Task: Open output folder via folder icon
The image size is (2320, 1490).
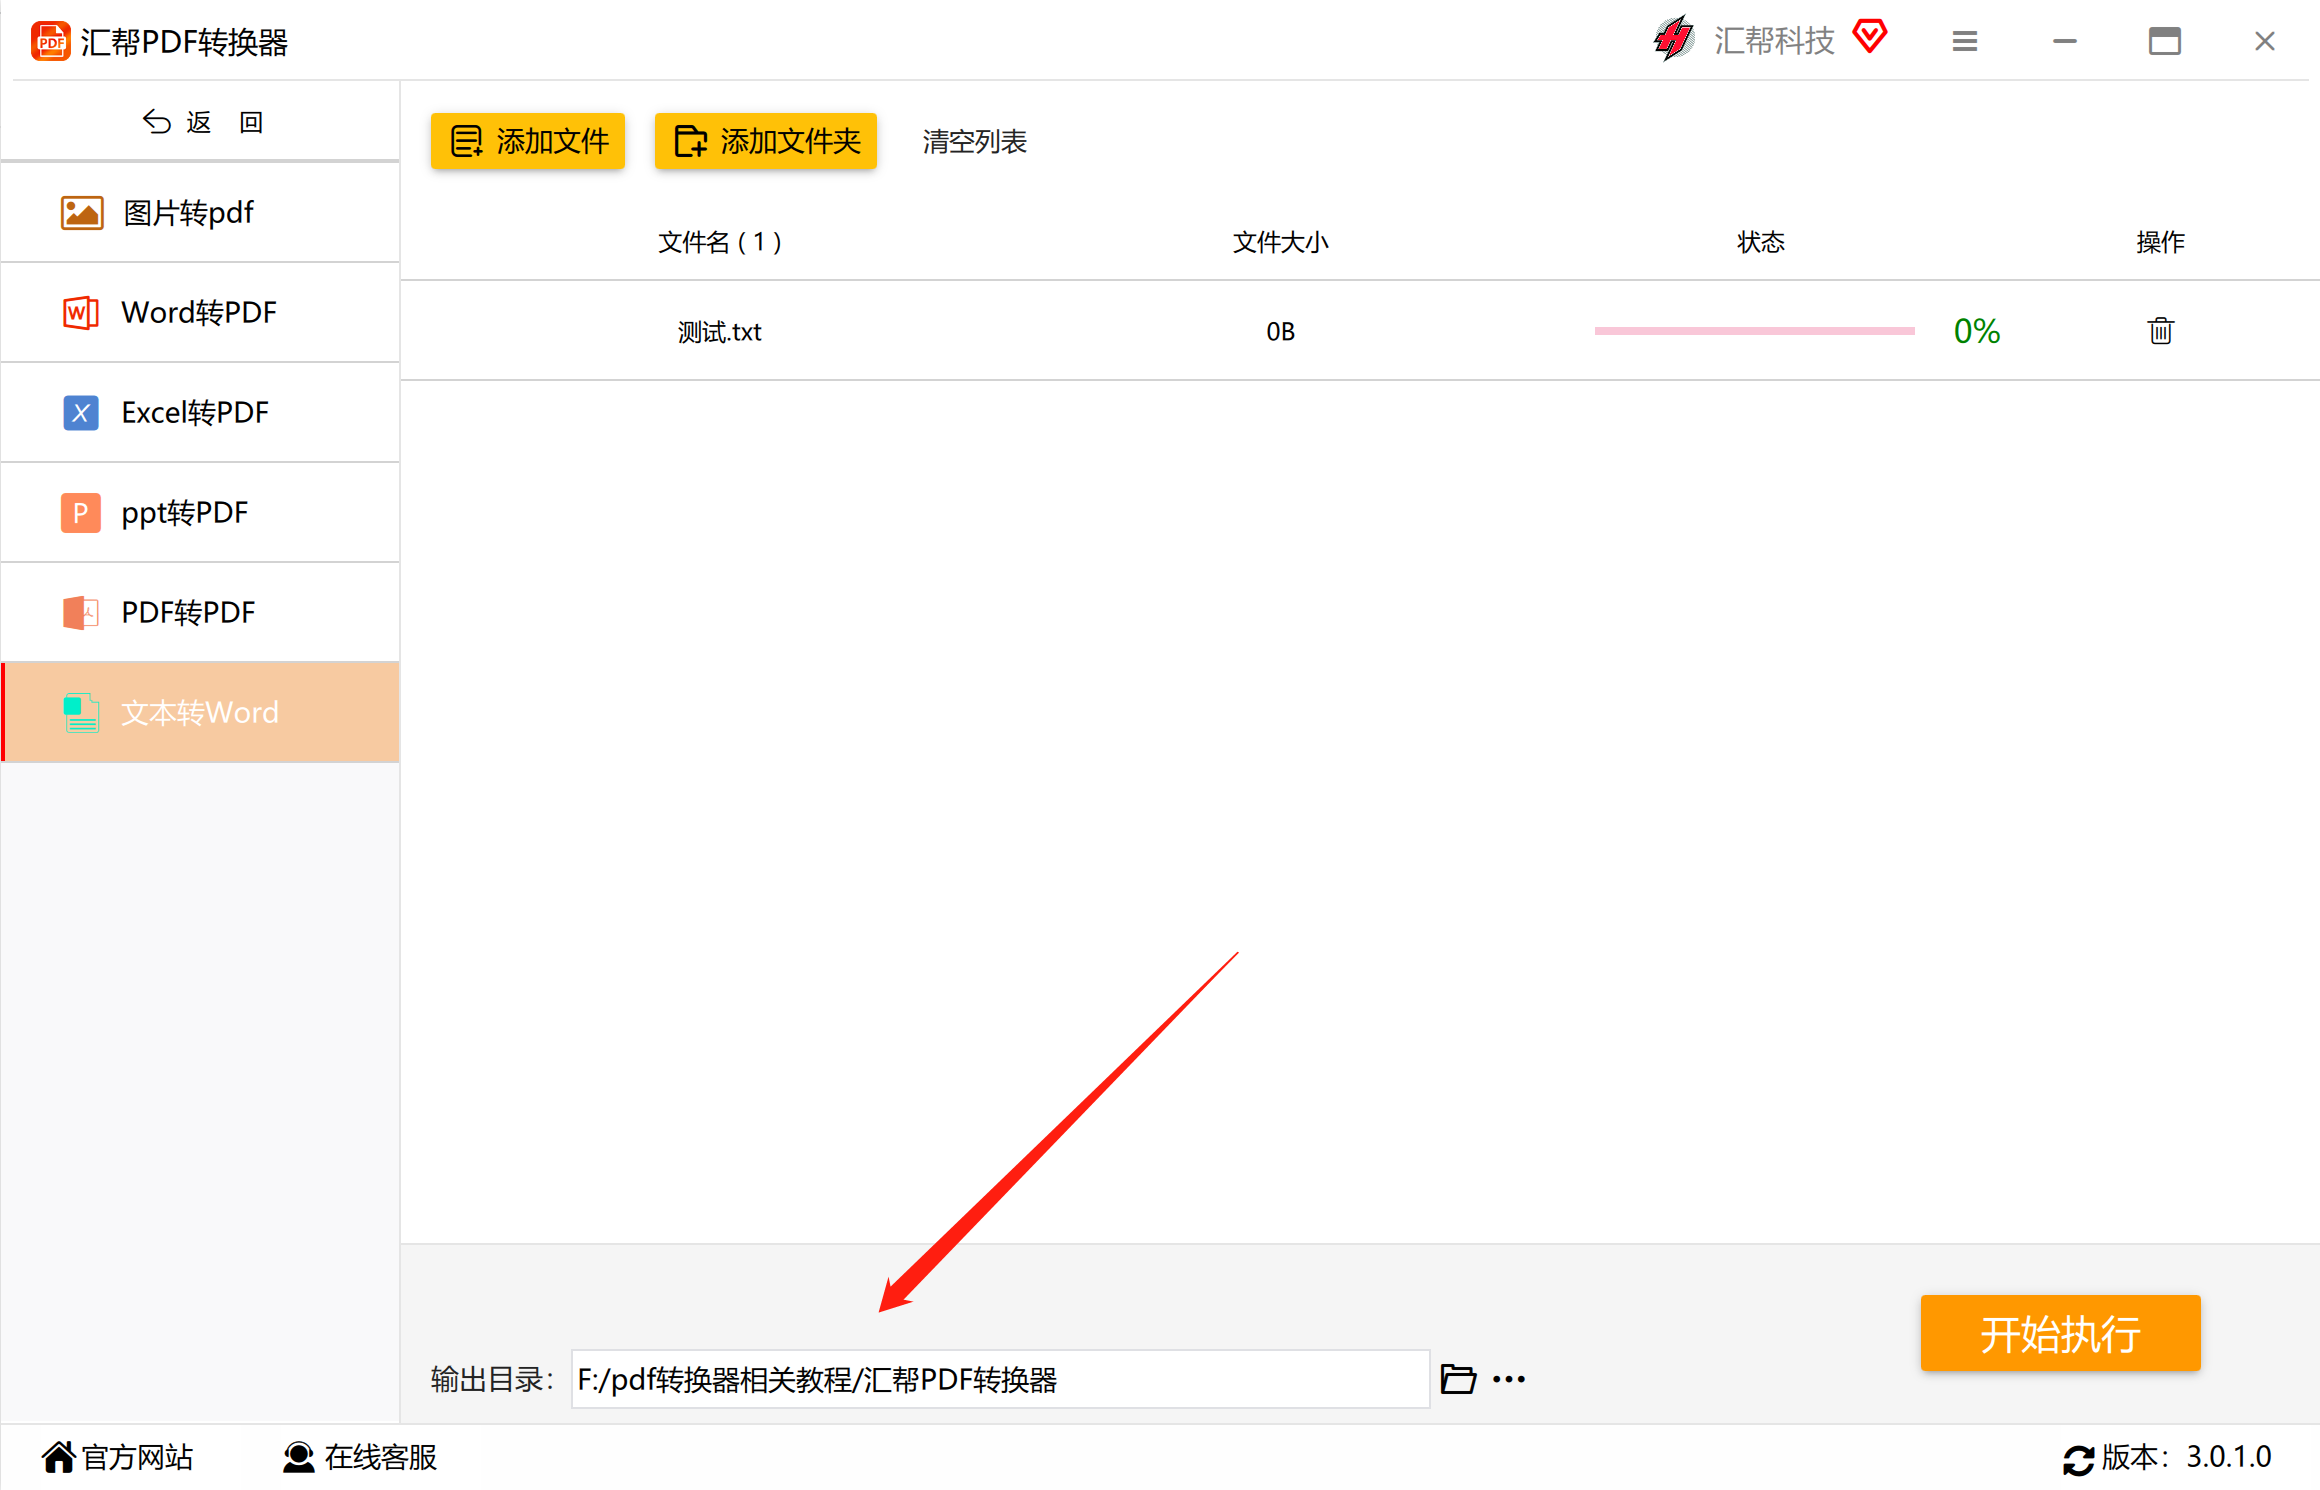Action: 1458,1379
